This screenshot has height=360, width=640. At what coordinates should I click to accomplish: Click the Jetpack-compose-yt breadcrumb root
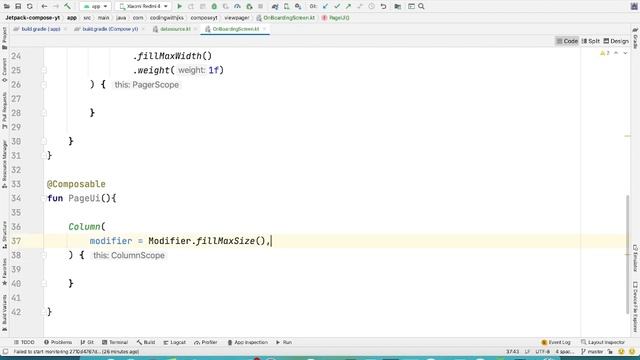click(33, 18)
